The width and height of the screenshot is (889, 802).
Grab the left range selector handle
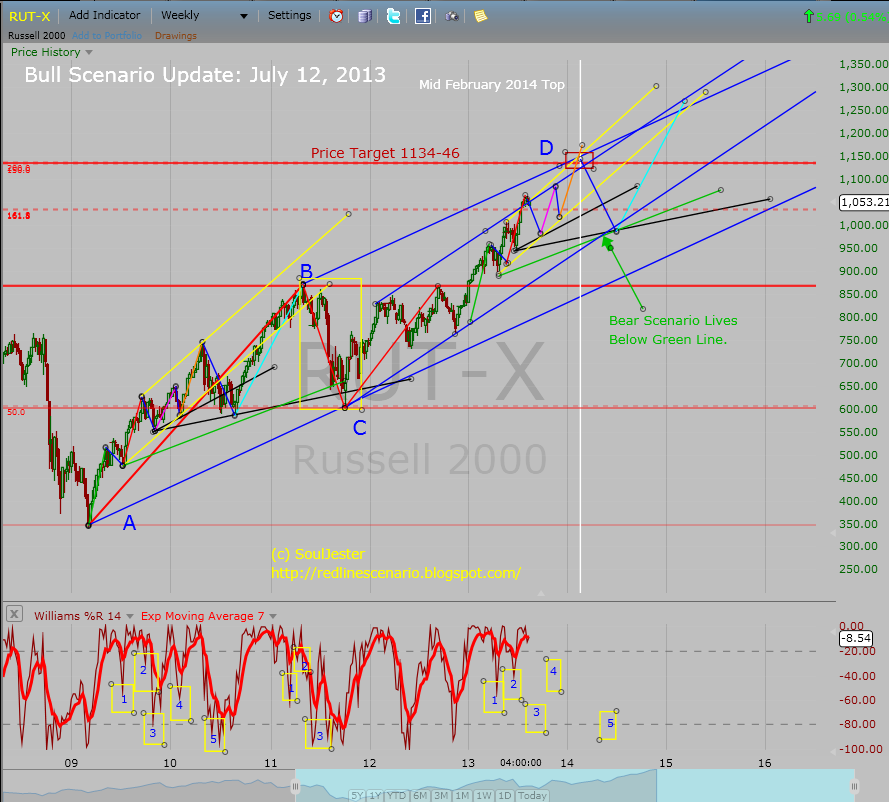(x=295, y=786)
